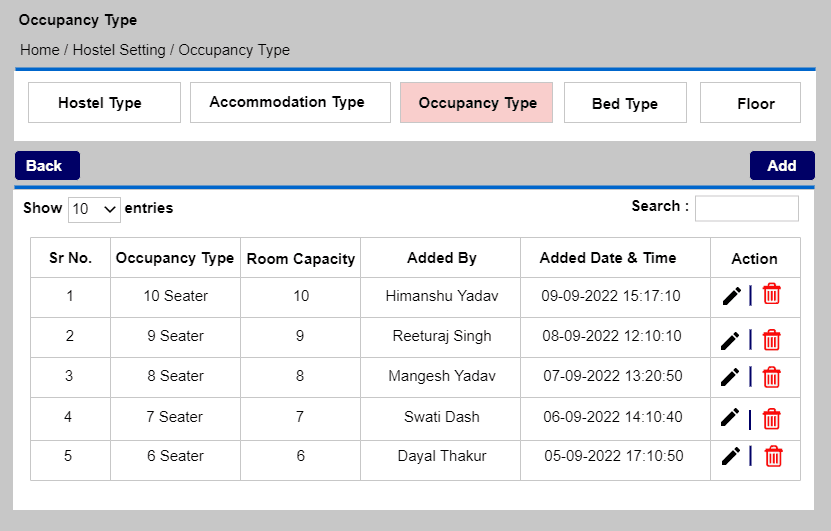Click the date '05-09-2022 17:10:50'
Image resolution: width=831 pixels, height=531 pixels.
pyautogui.click(x=614, y=456)
